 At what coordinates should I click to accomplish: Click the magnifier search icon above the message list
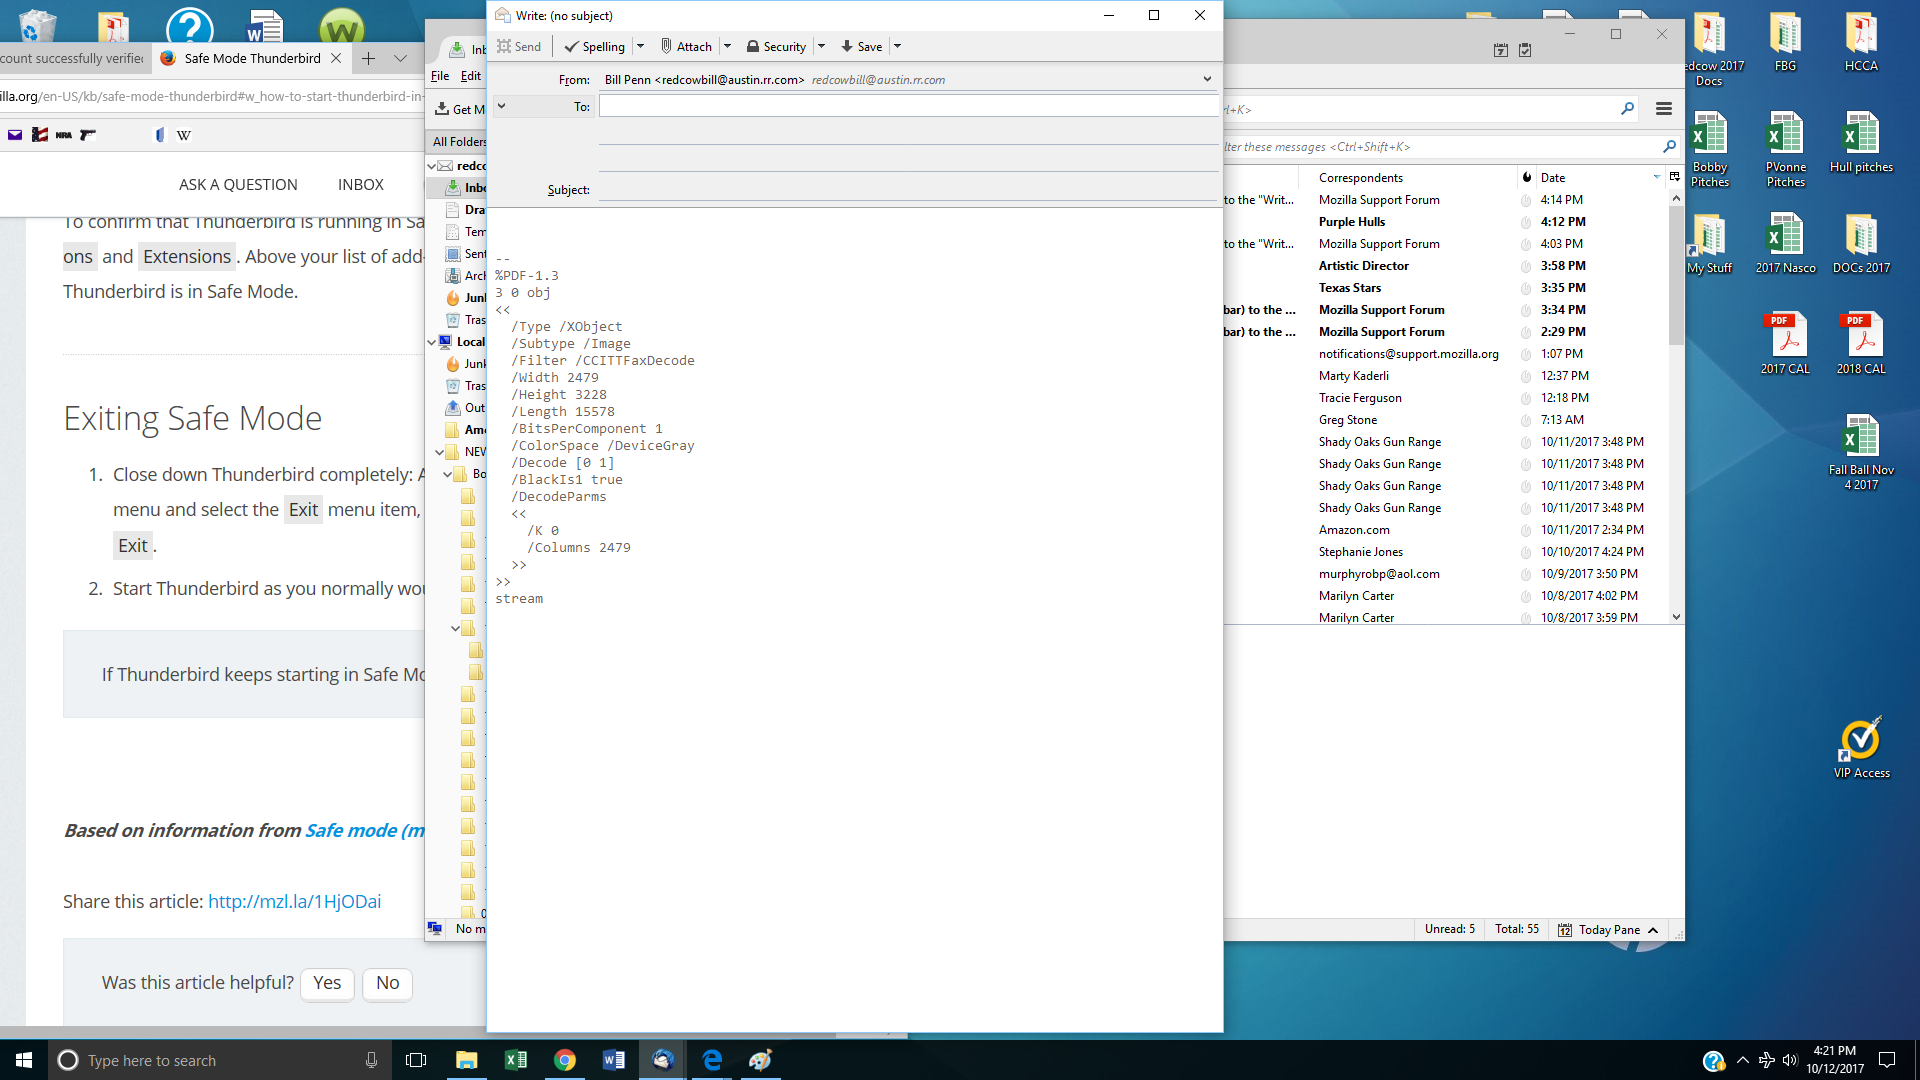tap(1670, 146)
